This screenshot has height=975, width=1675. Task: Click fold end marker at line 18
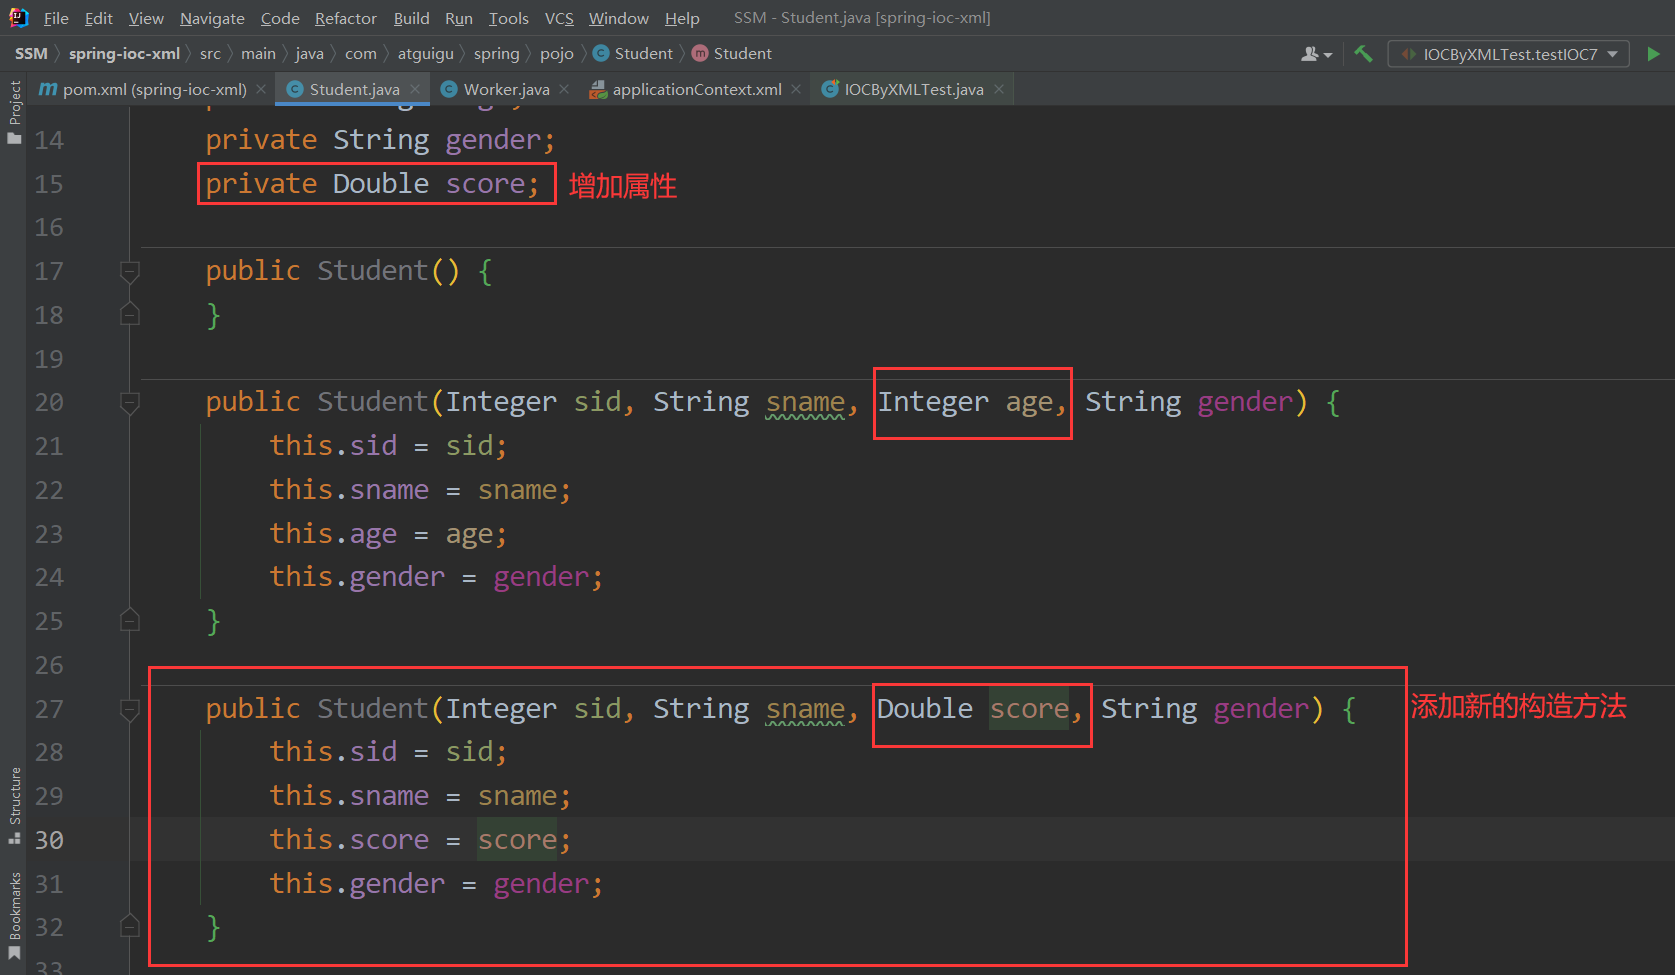point(130,315)
